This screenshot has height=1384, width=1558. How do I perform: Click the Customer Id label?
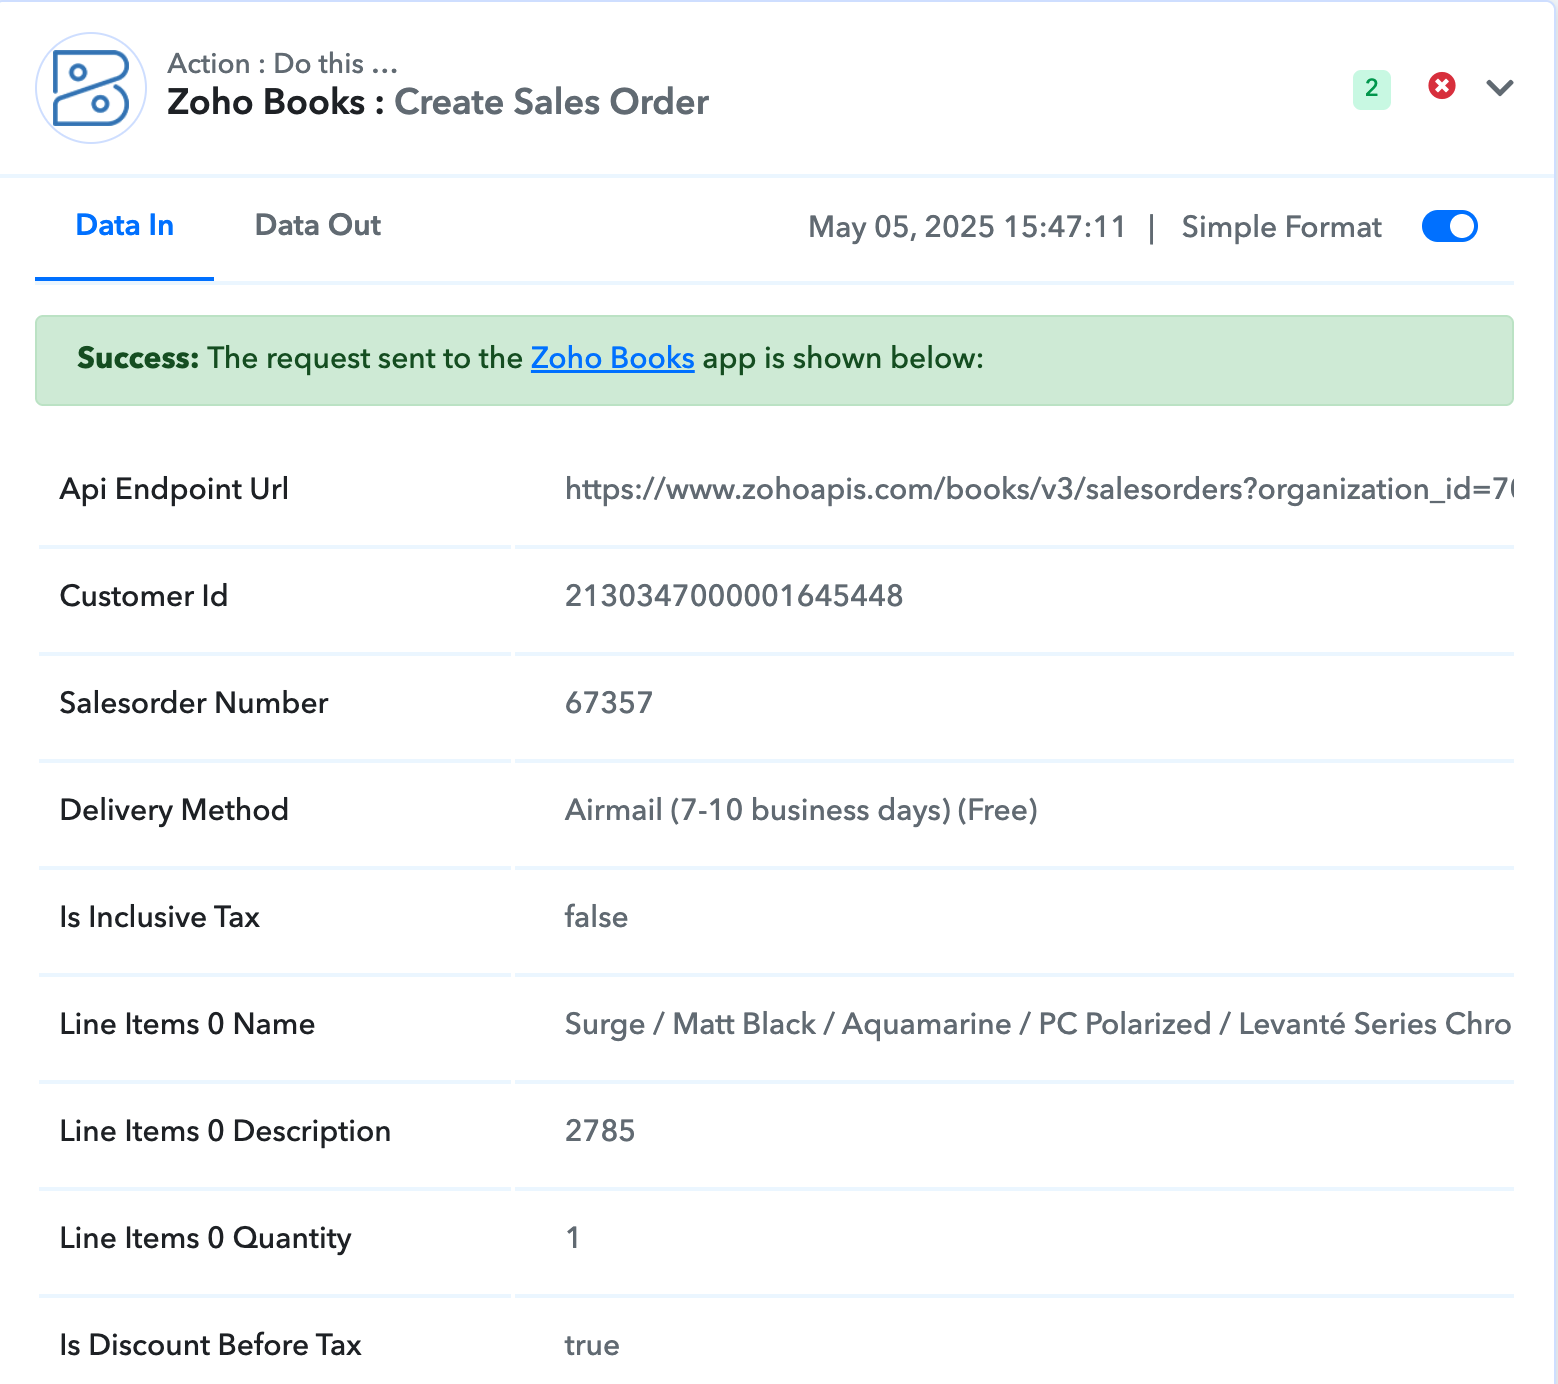click(x=144, y=596)
